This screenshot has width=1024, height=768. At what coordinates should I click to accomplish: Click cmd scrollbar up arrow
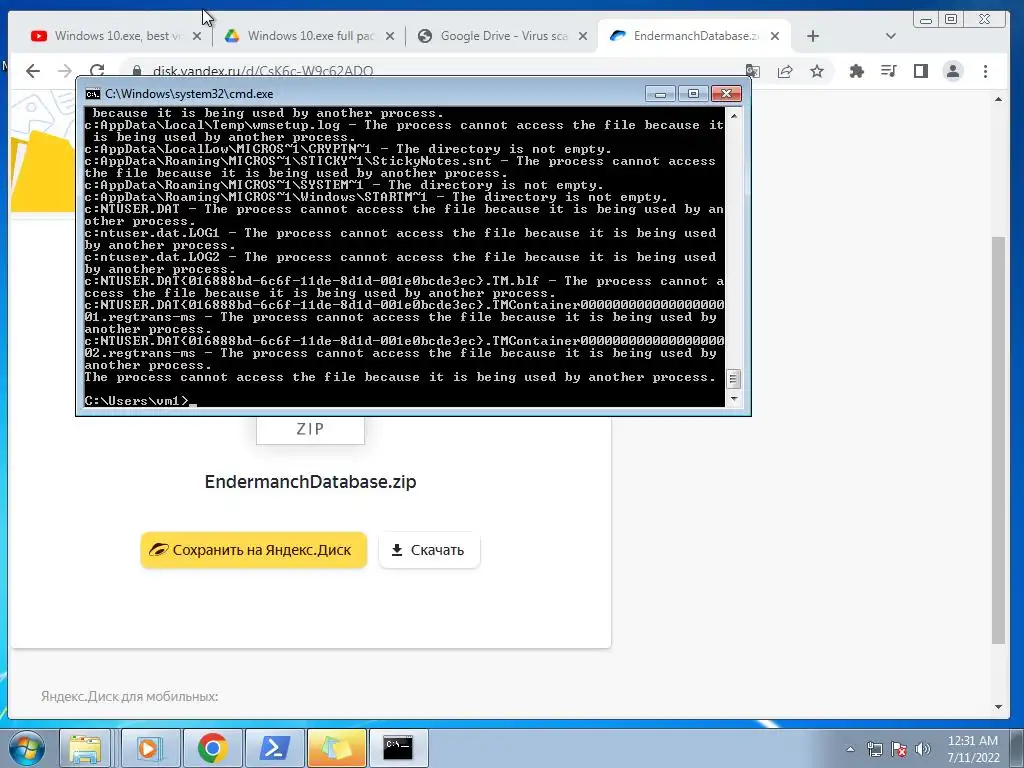(x=733, y=116)
